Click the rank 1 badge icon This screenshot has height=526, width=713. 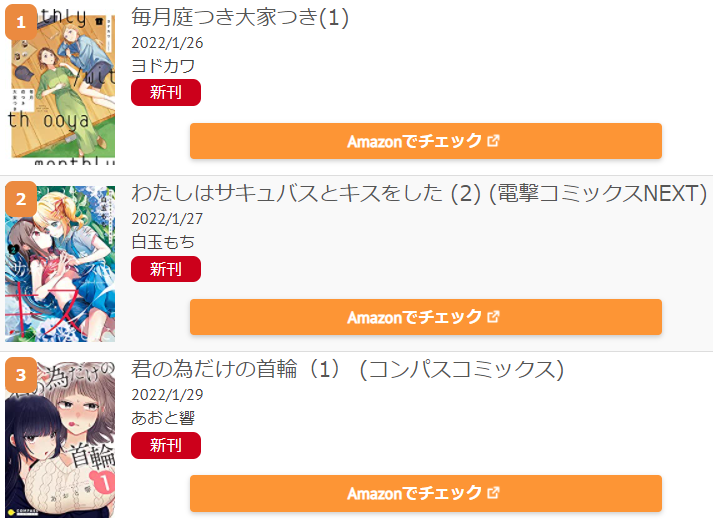[21, 22]
